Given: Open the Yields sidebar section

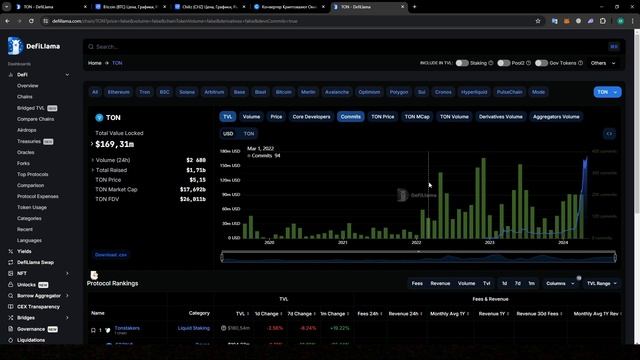Looking at the screenshot, I should pos(24,251).
